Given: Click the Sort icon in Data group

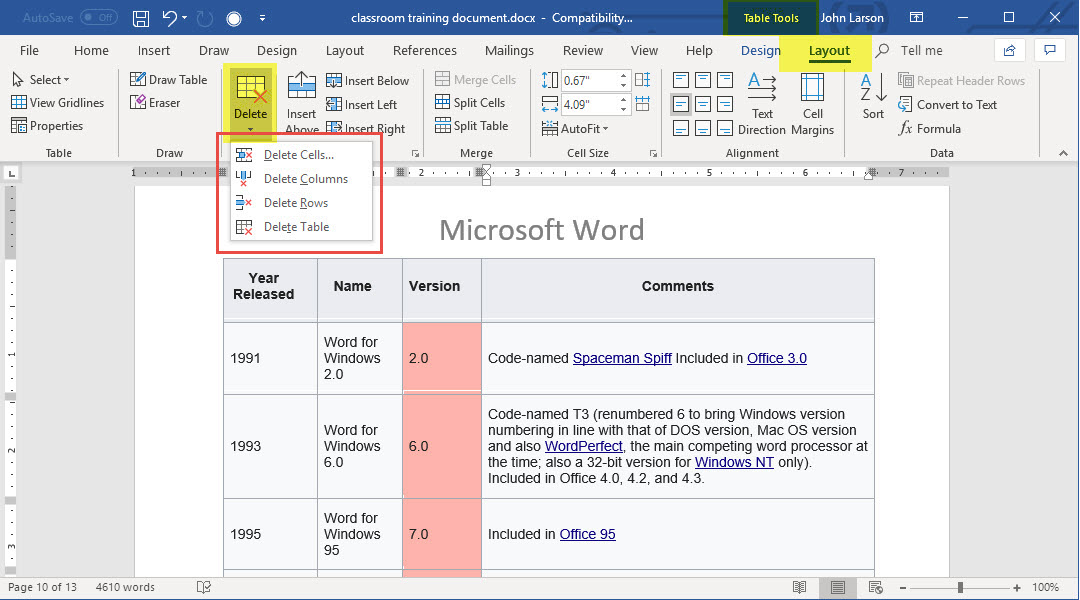Looking at the screenshot, I should click(873, 97).
